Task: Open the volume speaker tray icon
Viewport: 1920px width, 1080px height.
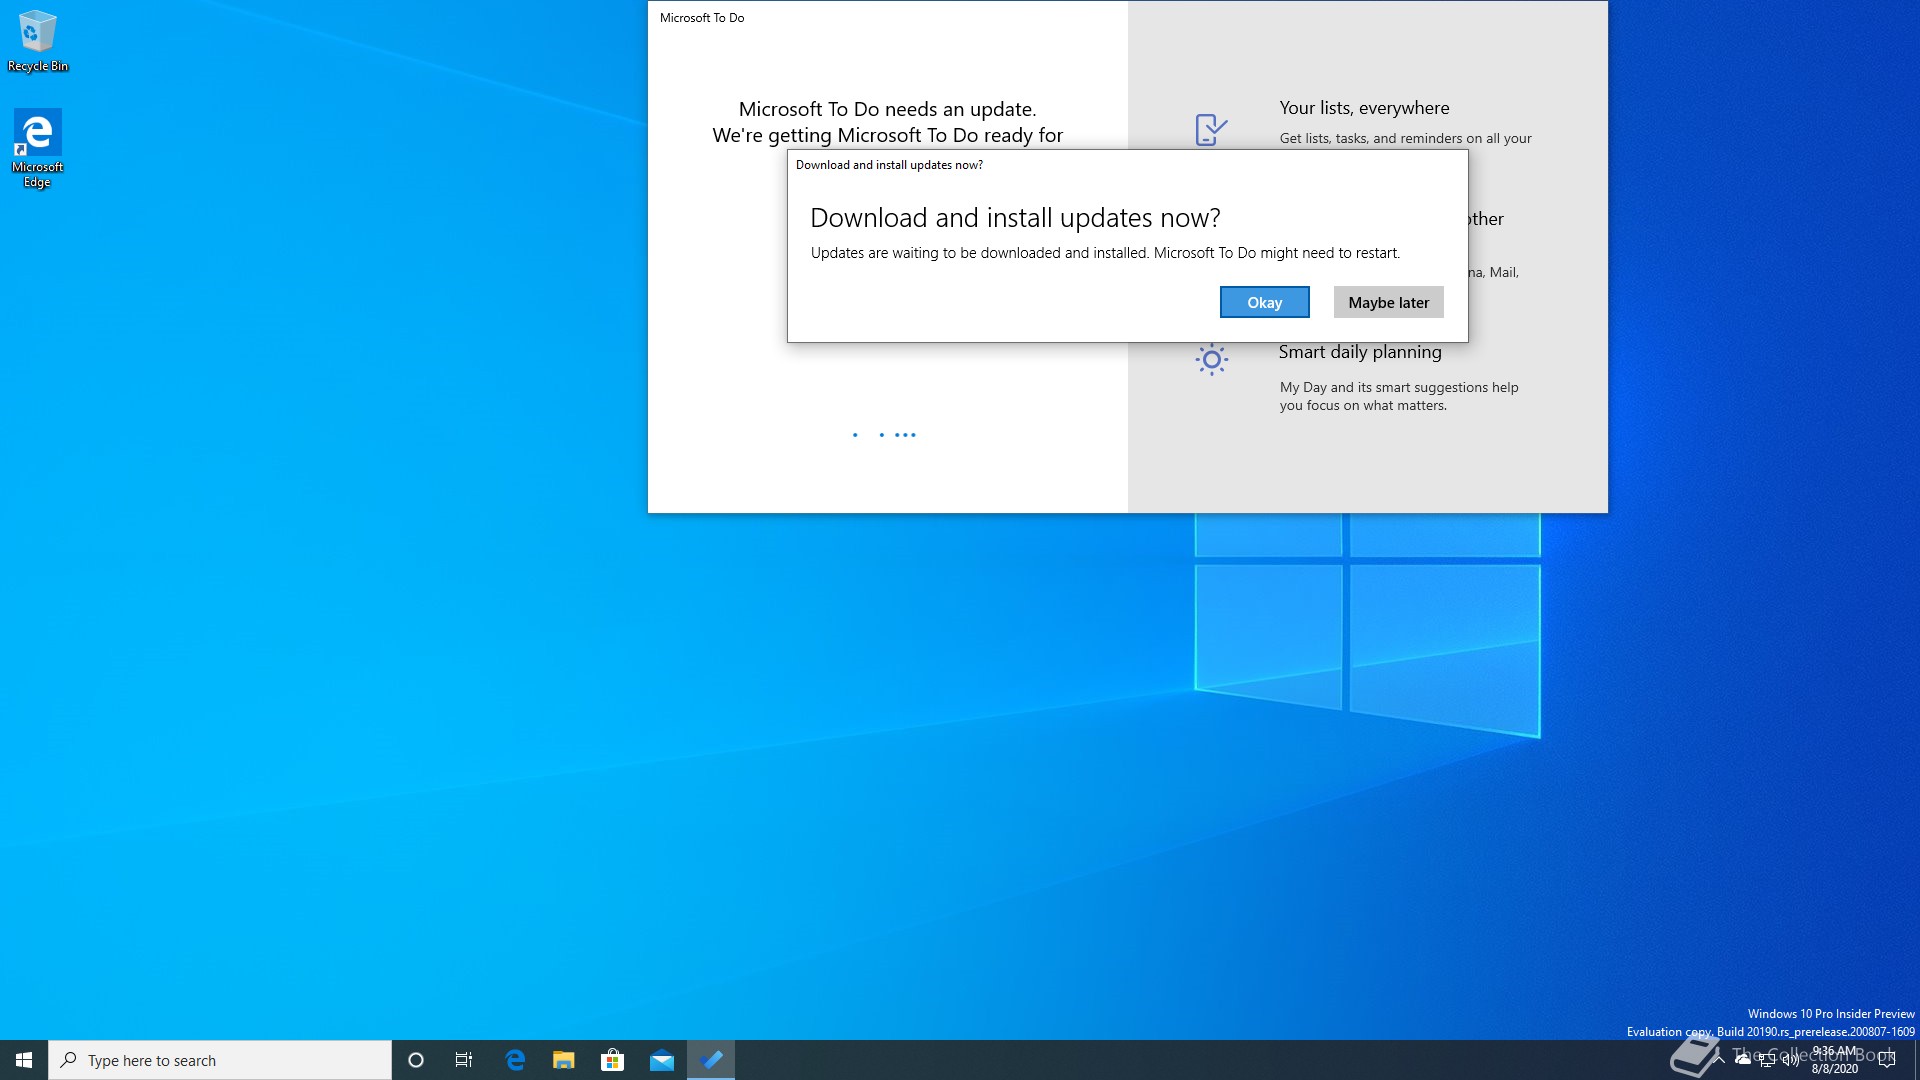Action: pyautogui.click(x=1791, y=1060)
